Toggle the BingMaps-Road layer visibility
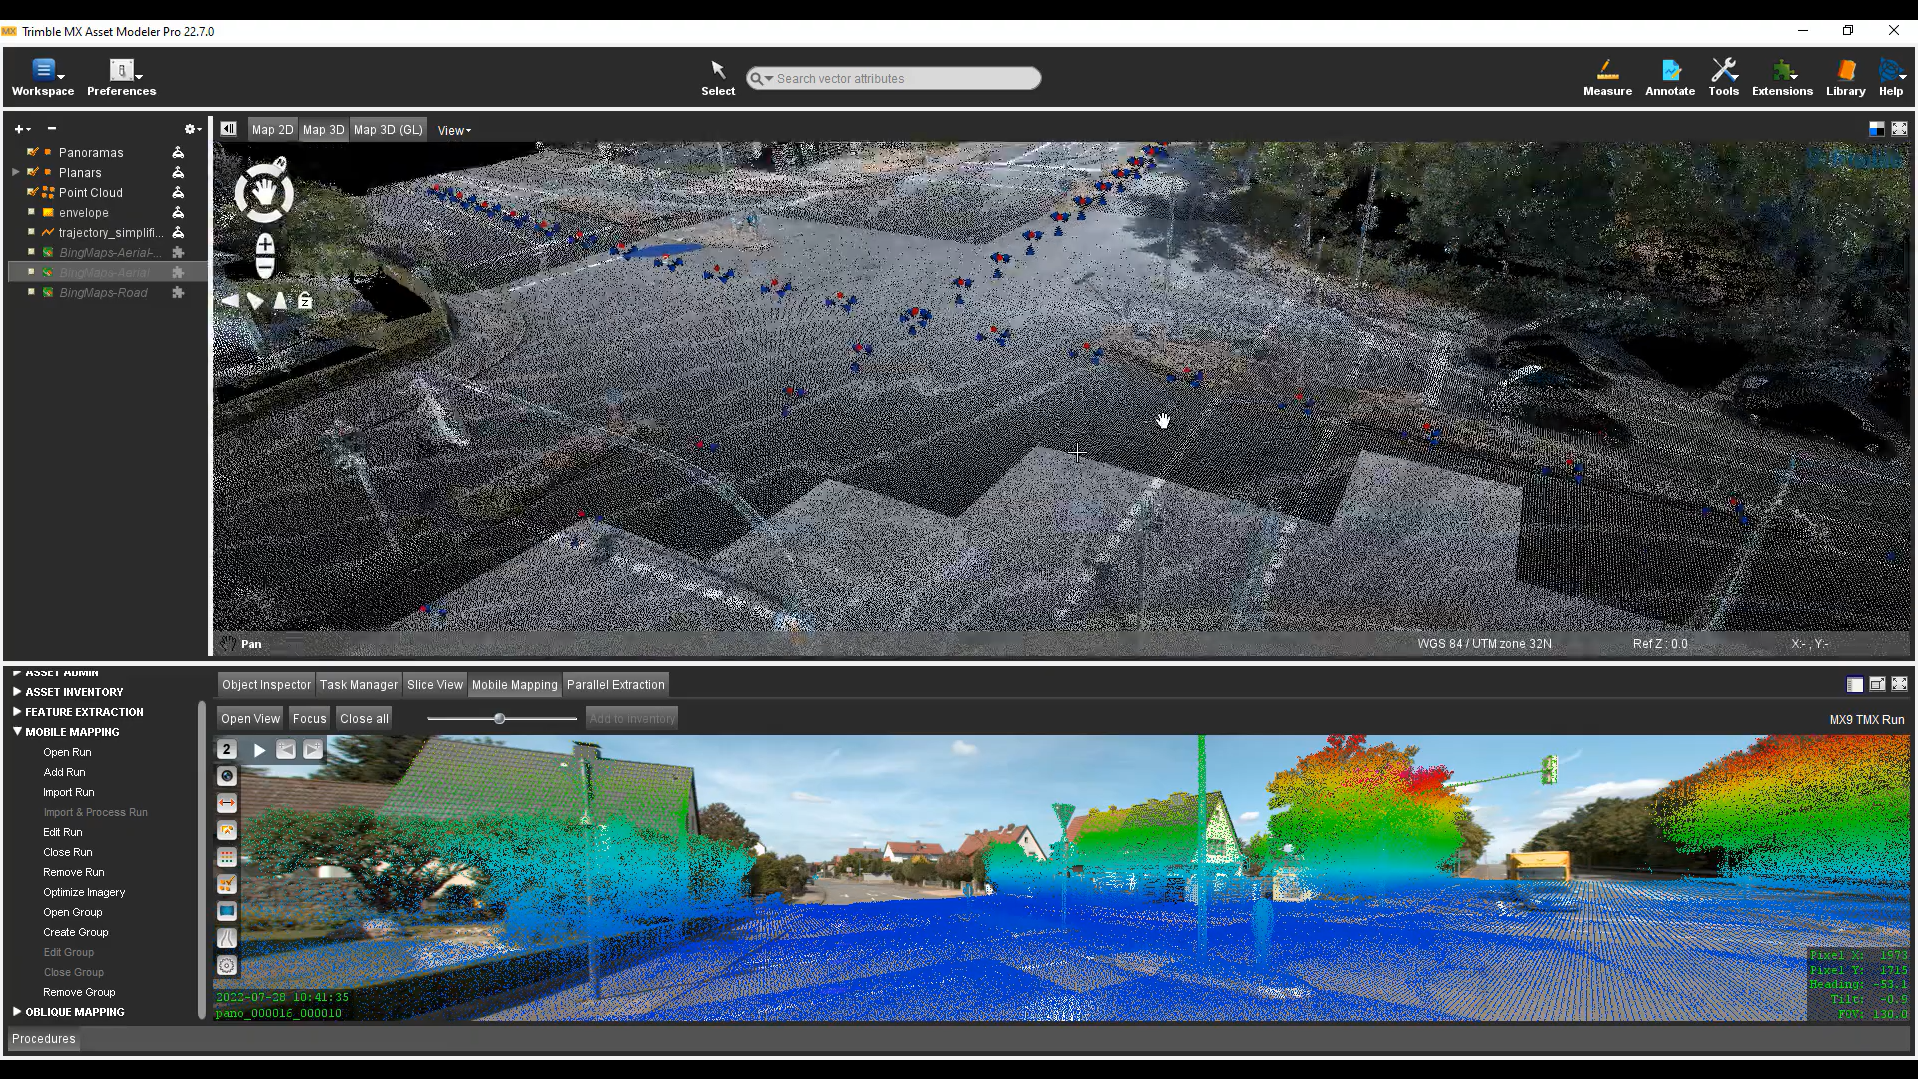The width and height of the screenshot is (1918, 1079). (32, 292)
